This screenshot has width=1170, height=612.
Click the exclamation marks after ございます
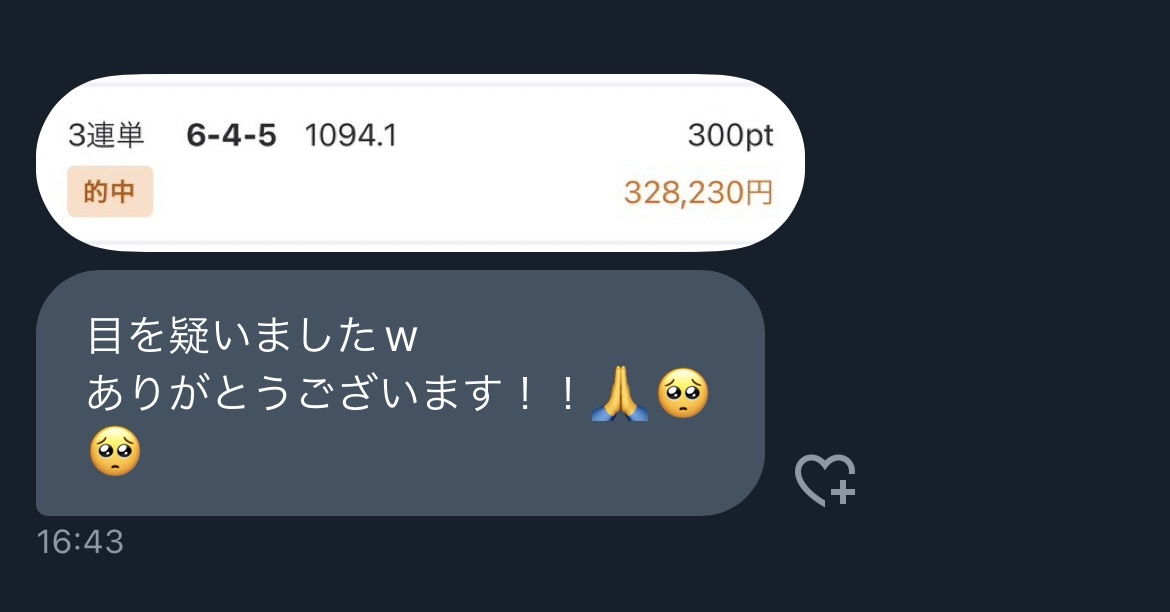point(545,393)
